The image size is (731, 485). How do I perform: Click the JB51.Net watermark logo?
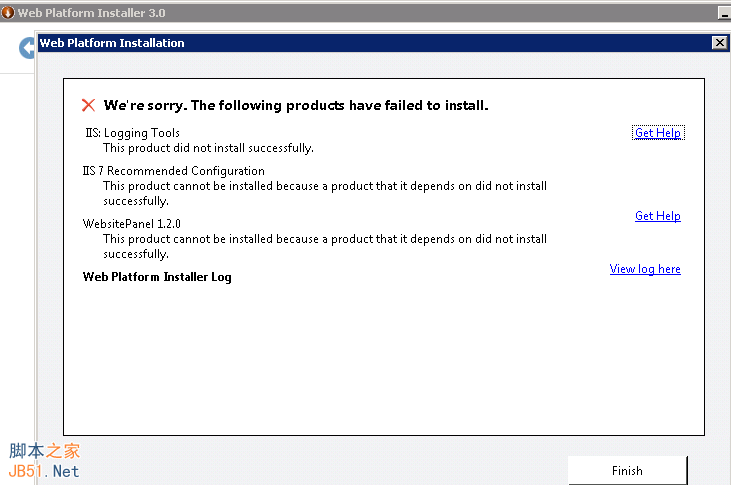pyautogui.click(x=43, y=462)
